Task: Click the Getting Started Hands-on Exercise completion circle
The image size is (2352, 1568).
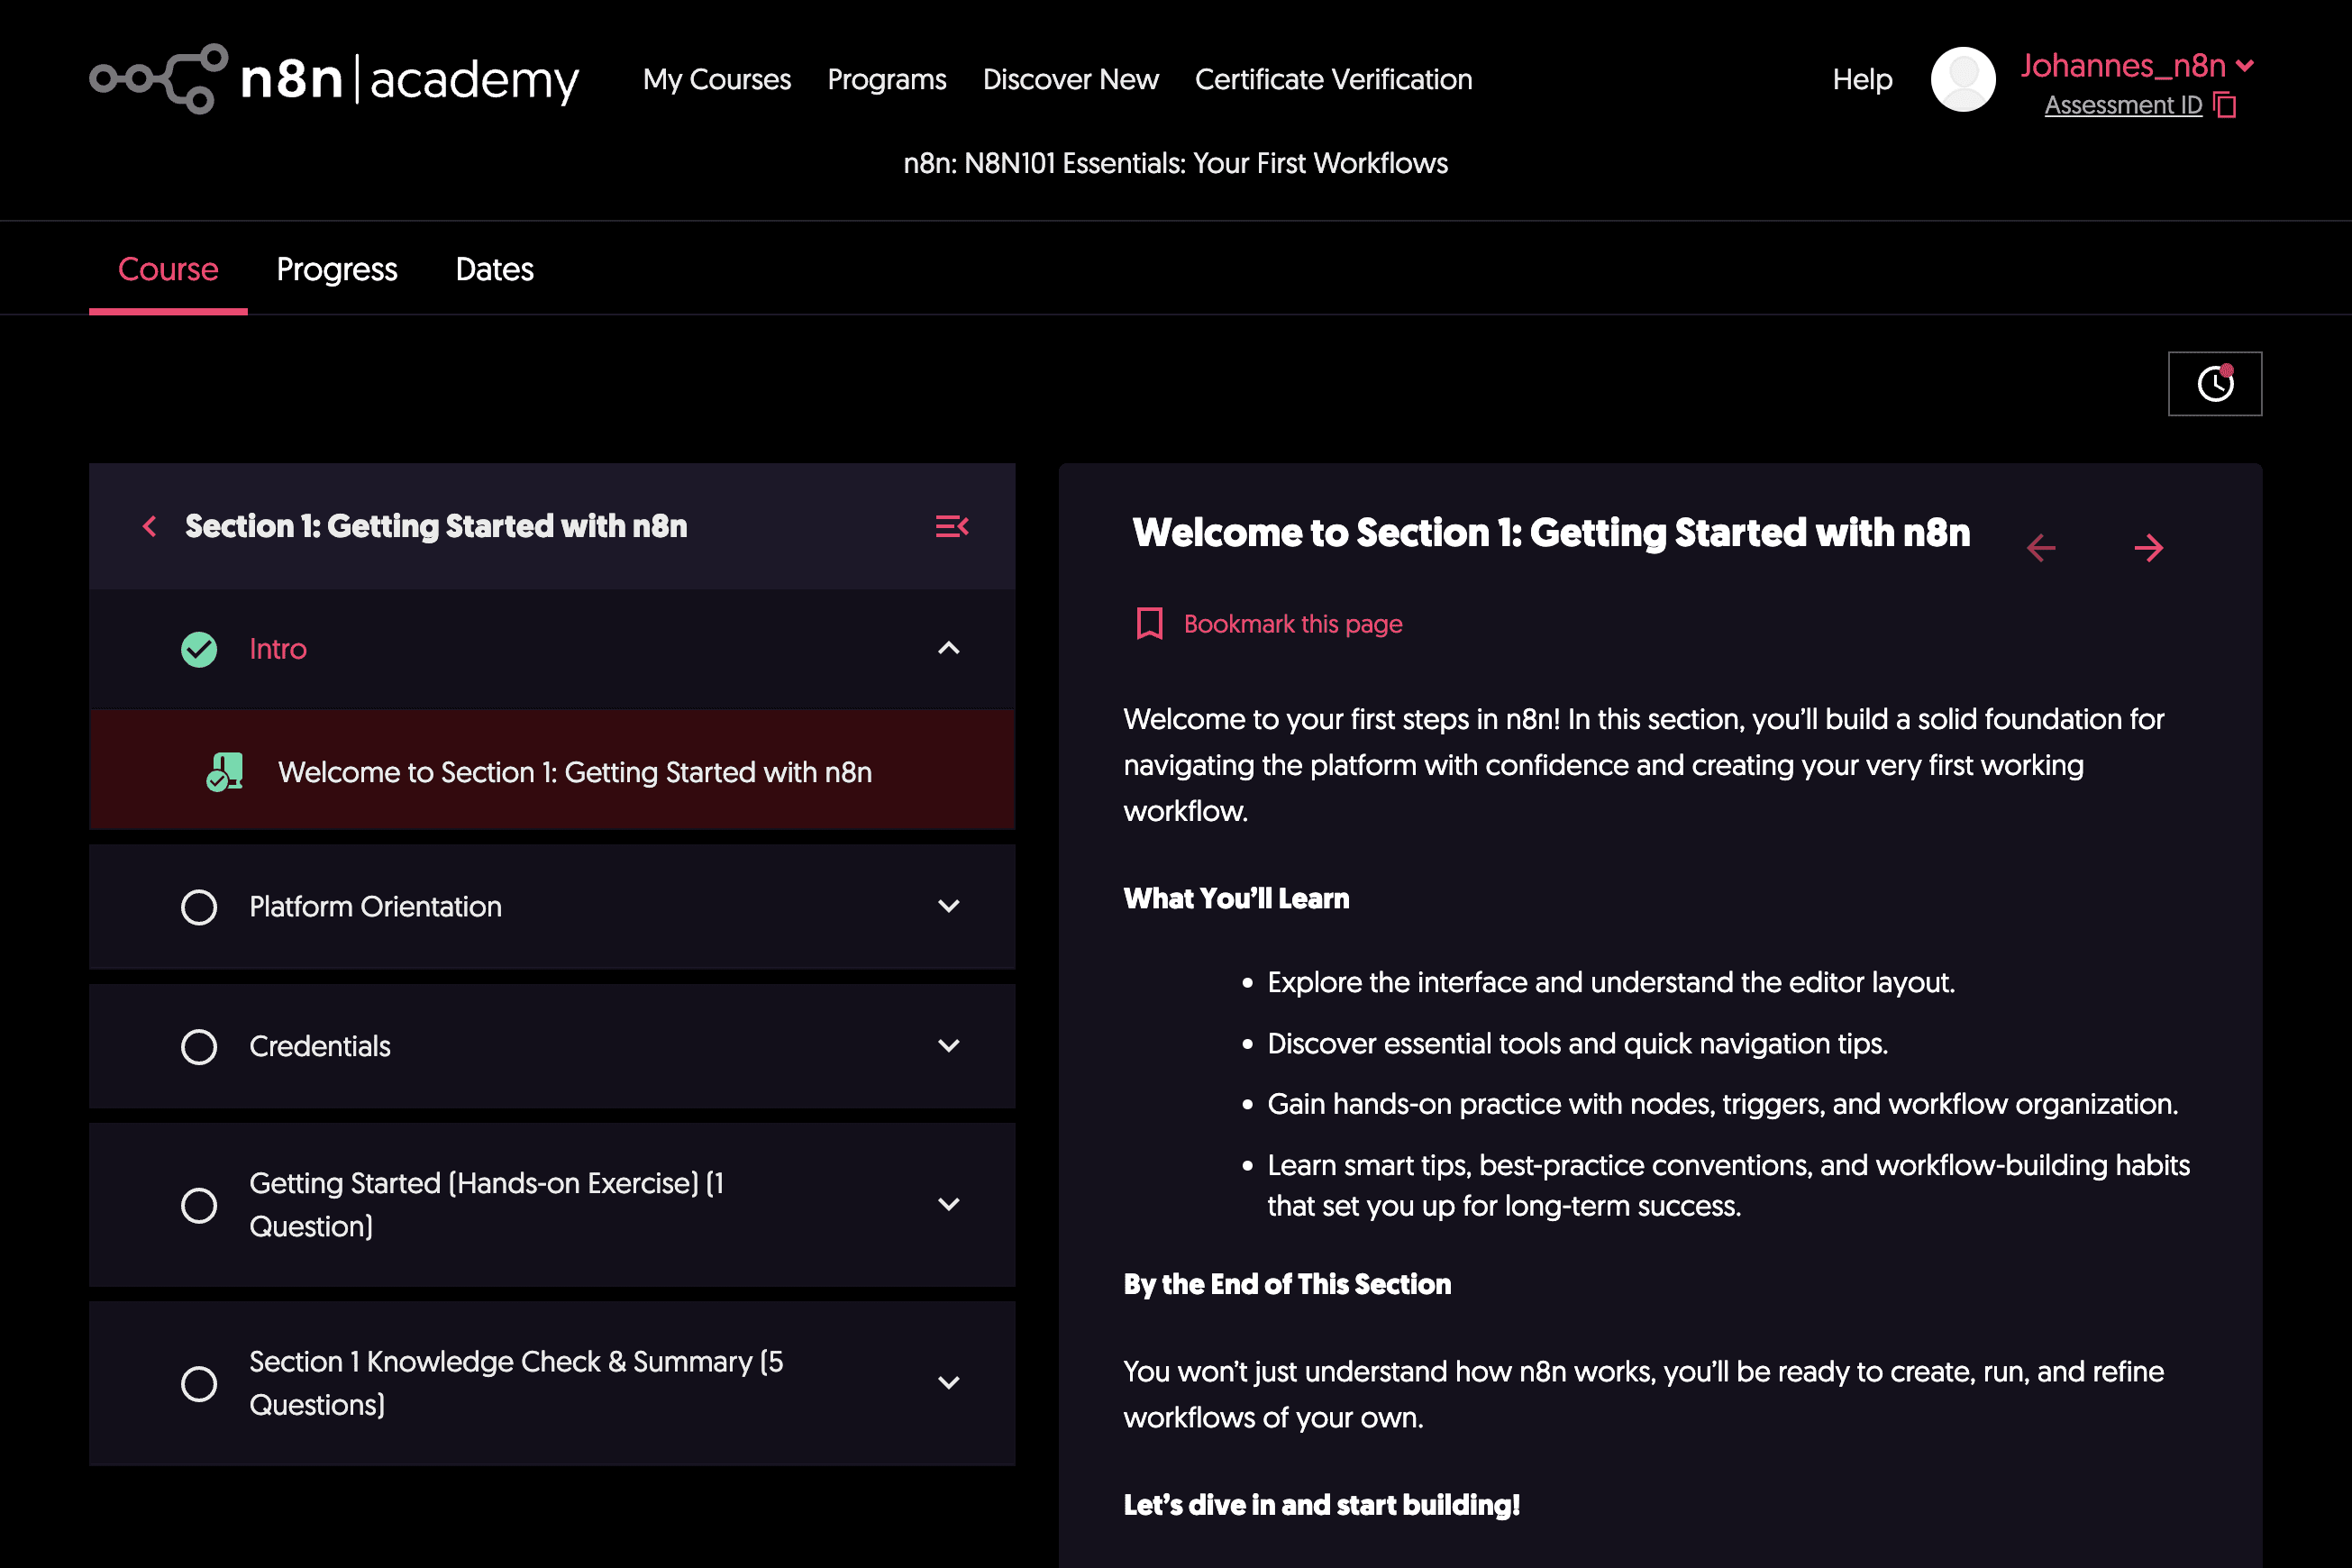Action: pyautogui.click(x=199, y=1205)
